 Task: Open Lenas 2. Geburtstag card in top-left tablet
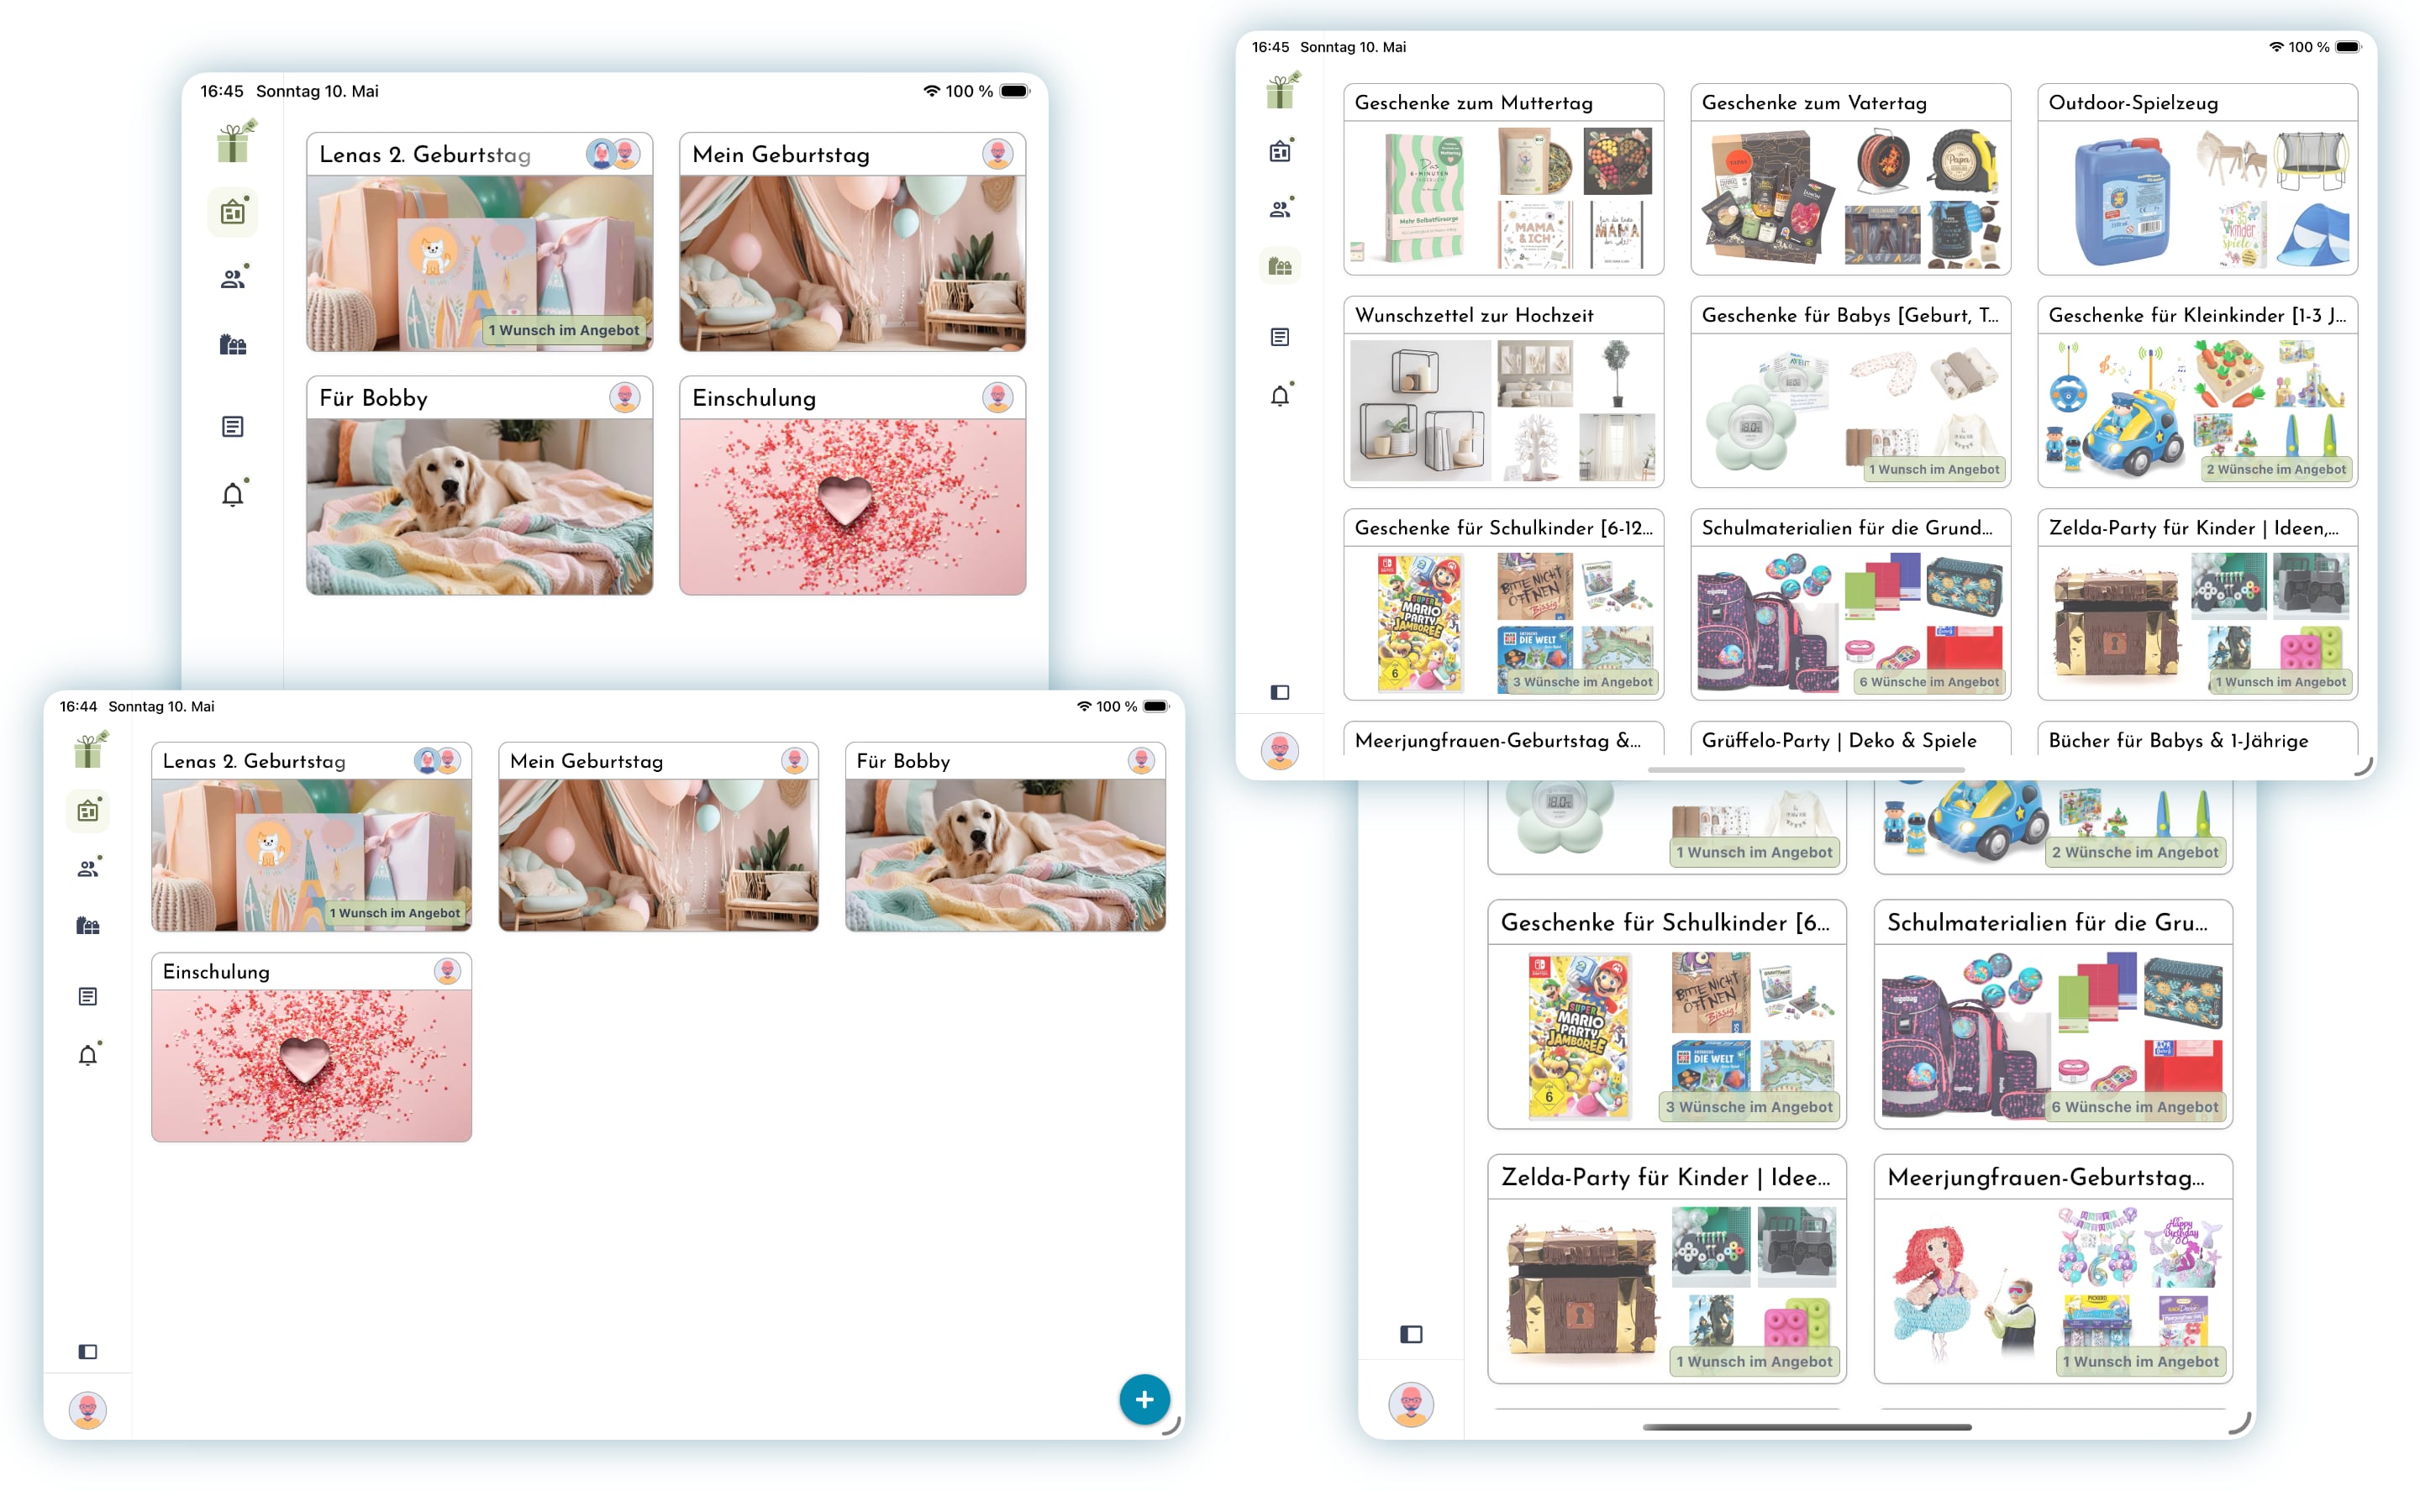pos(479,242)
